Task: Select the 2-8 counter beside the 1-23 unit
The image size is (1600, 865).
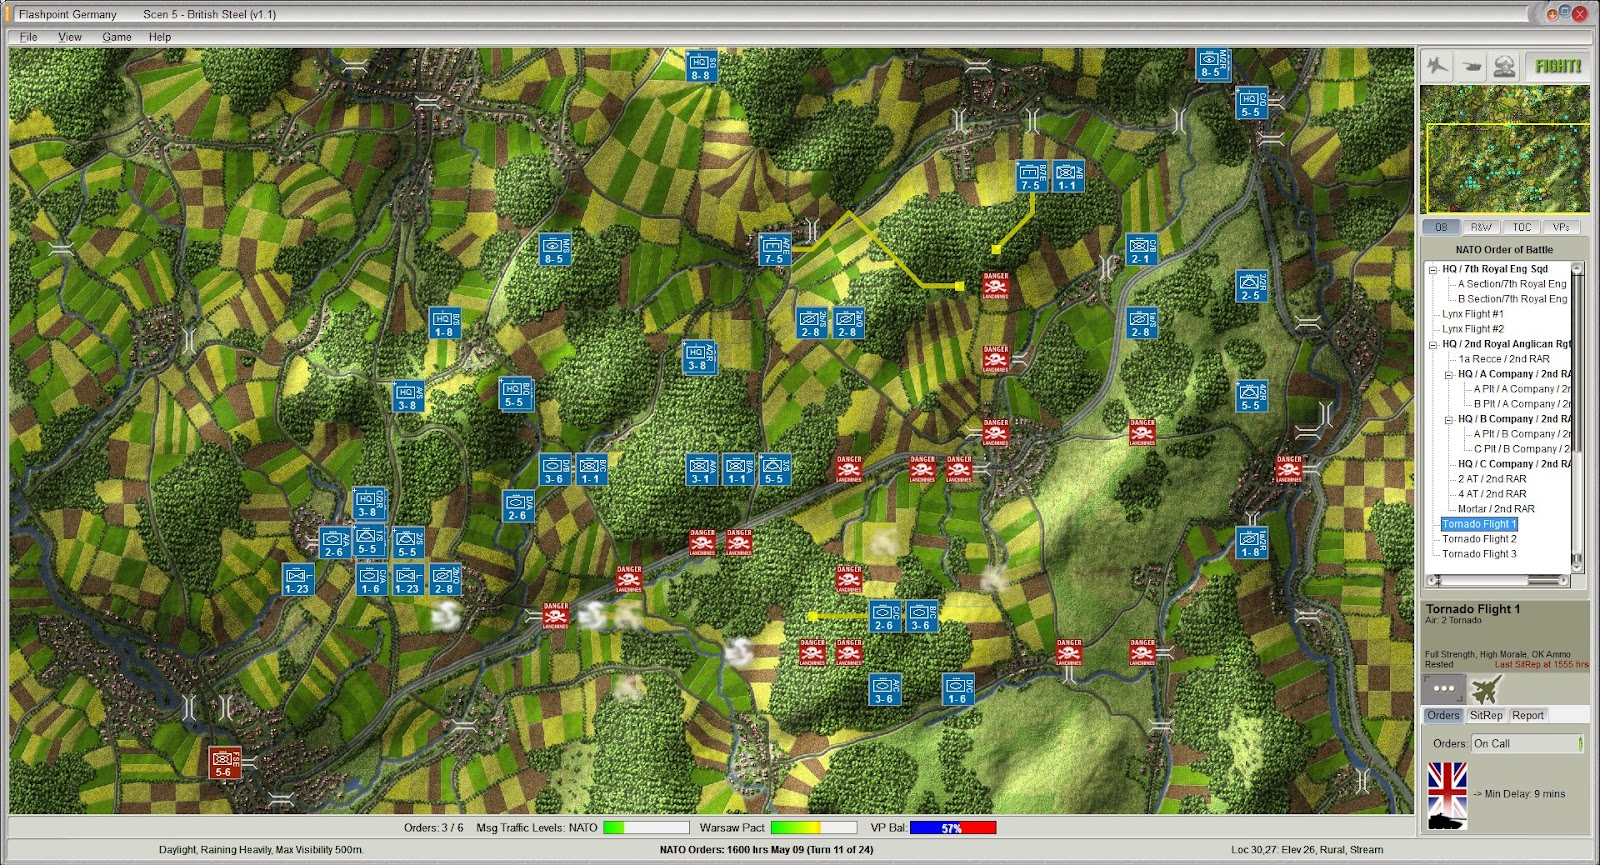Action: click(x=445, y=580)
